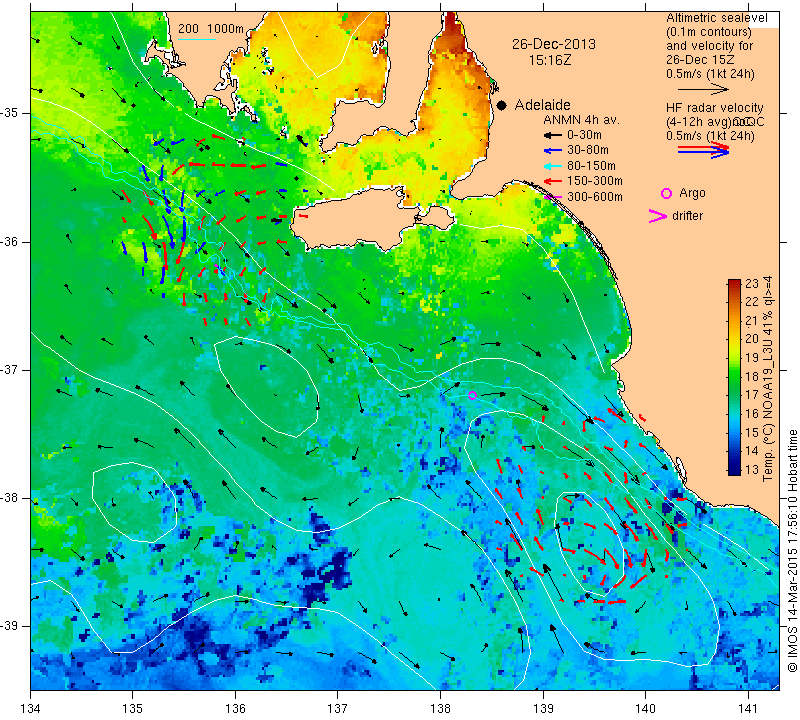Click the temperature color bar
Viewport: 800px width, 720px height.
pyautogui.click(x=734, y=377)
